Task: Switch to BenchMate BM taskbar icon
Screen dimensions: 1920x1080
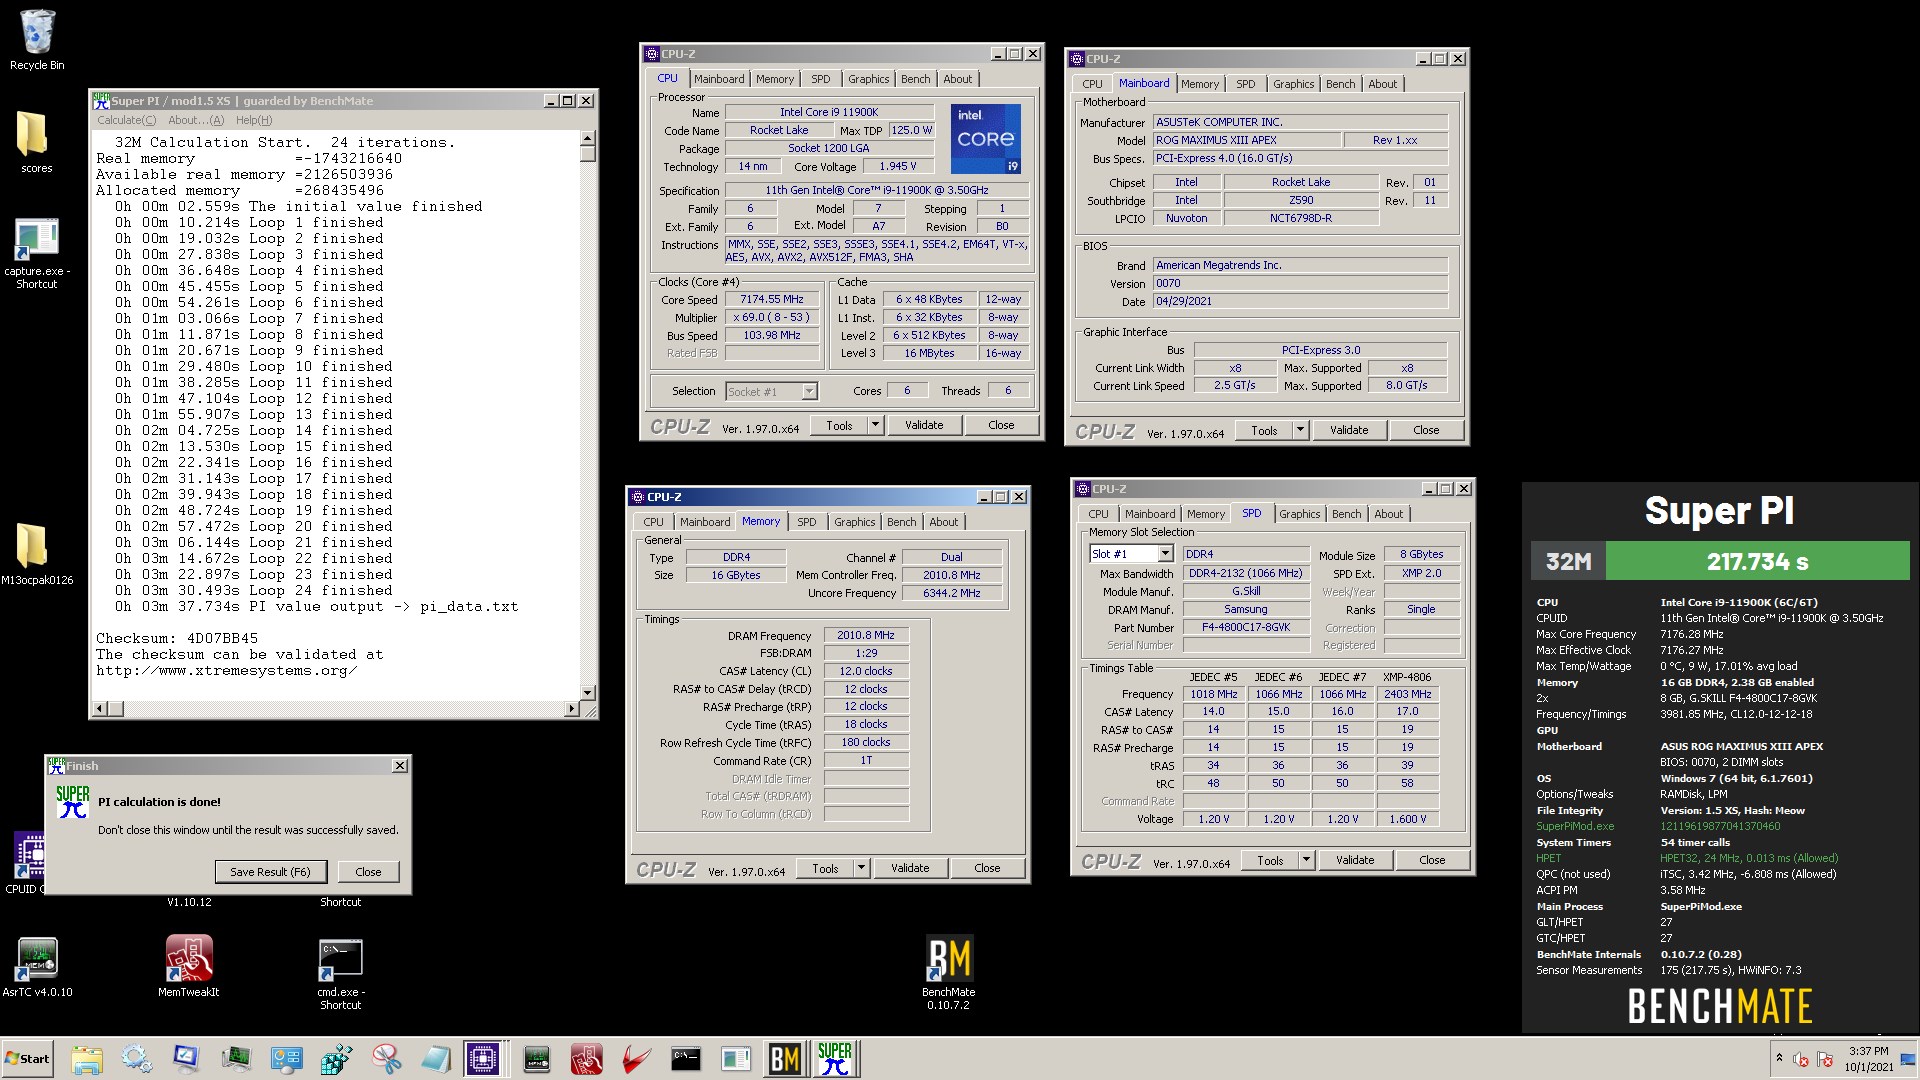Action: coord(785,1059)
